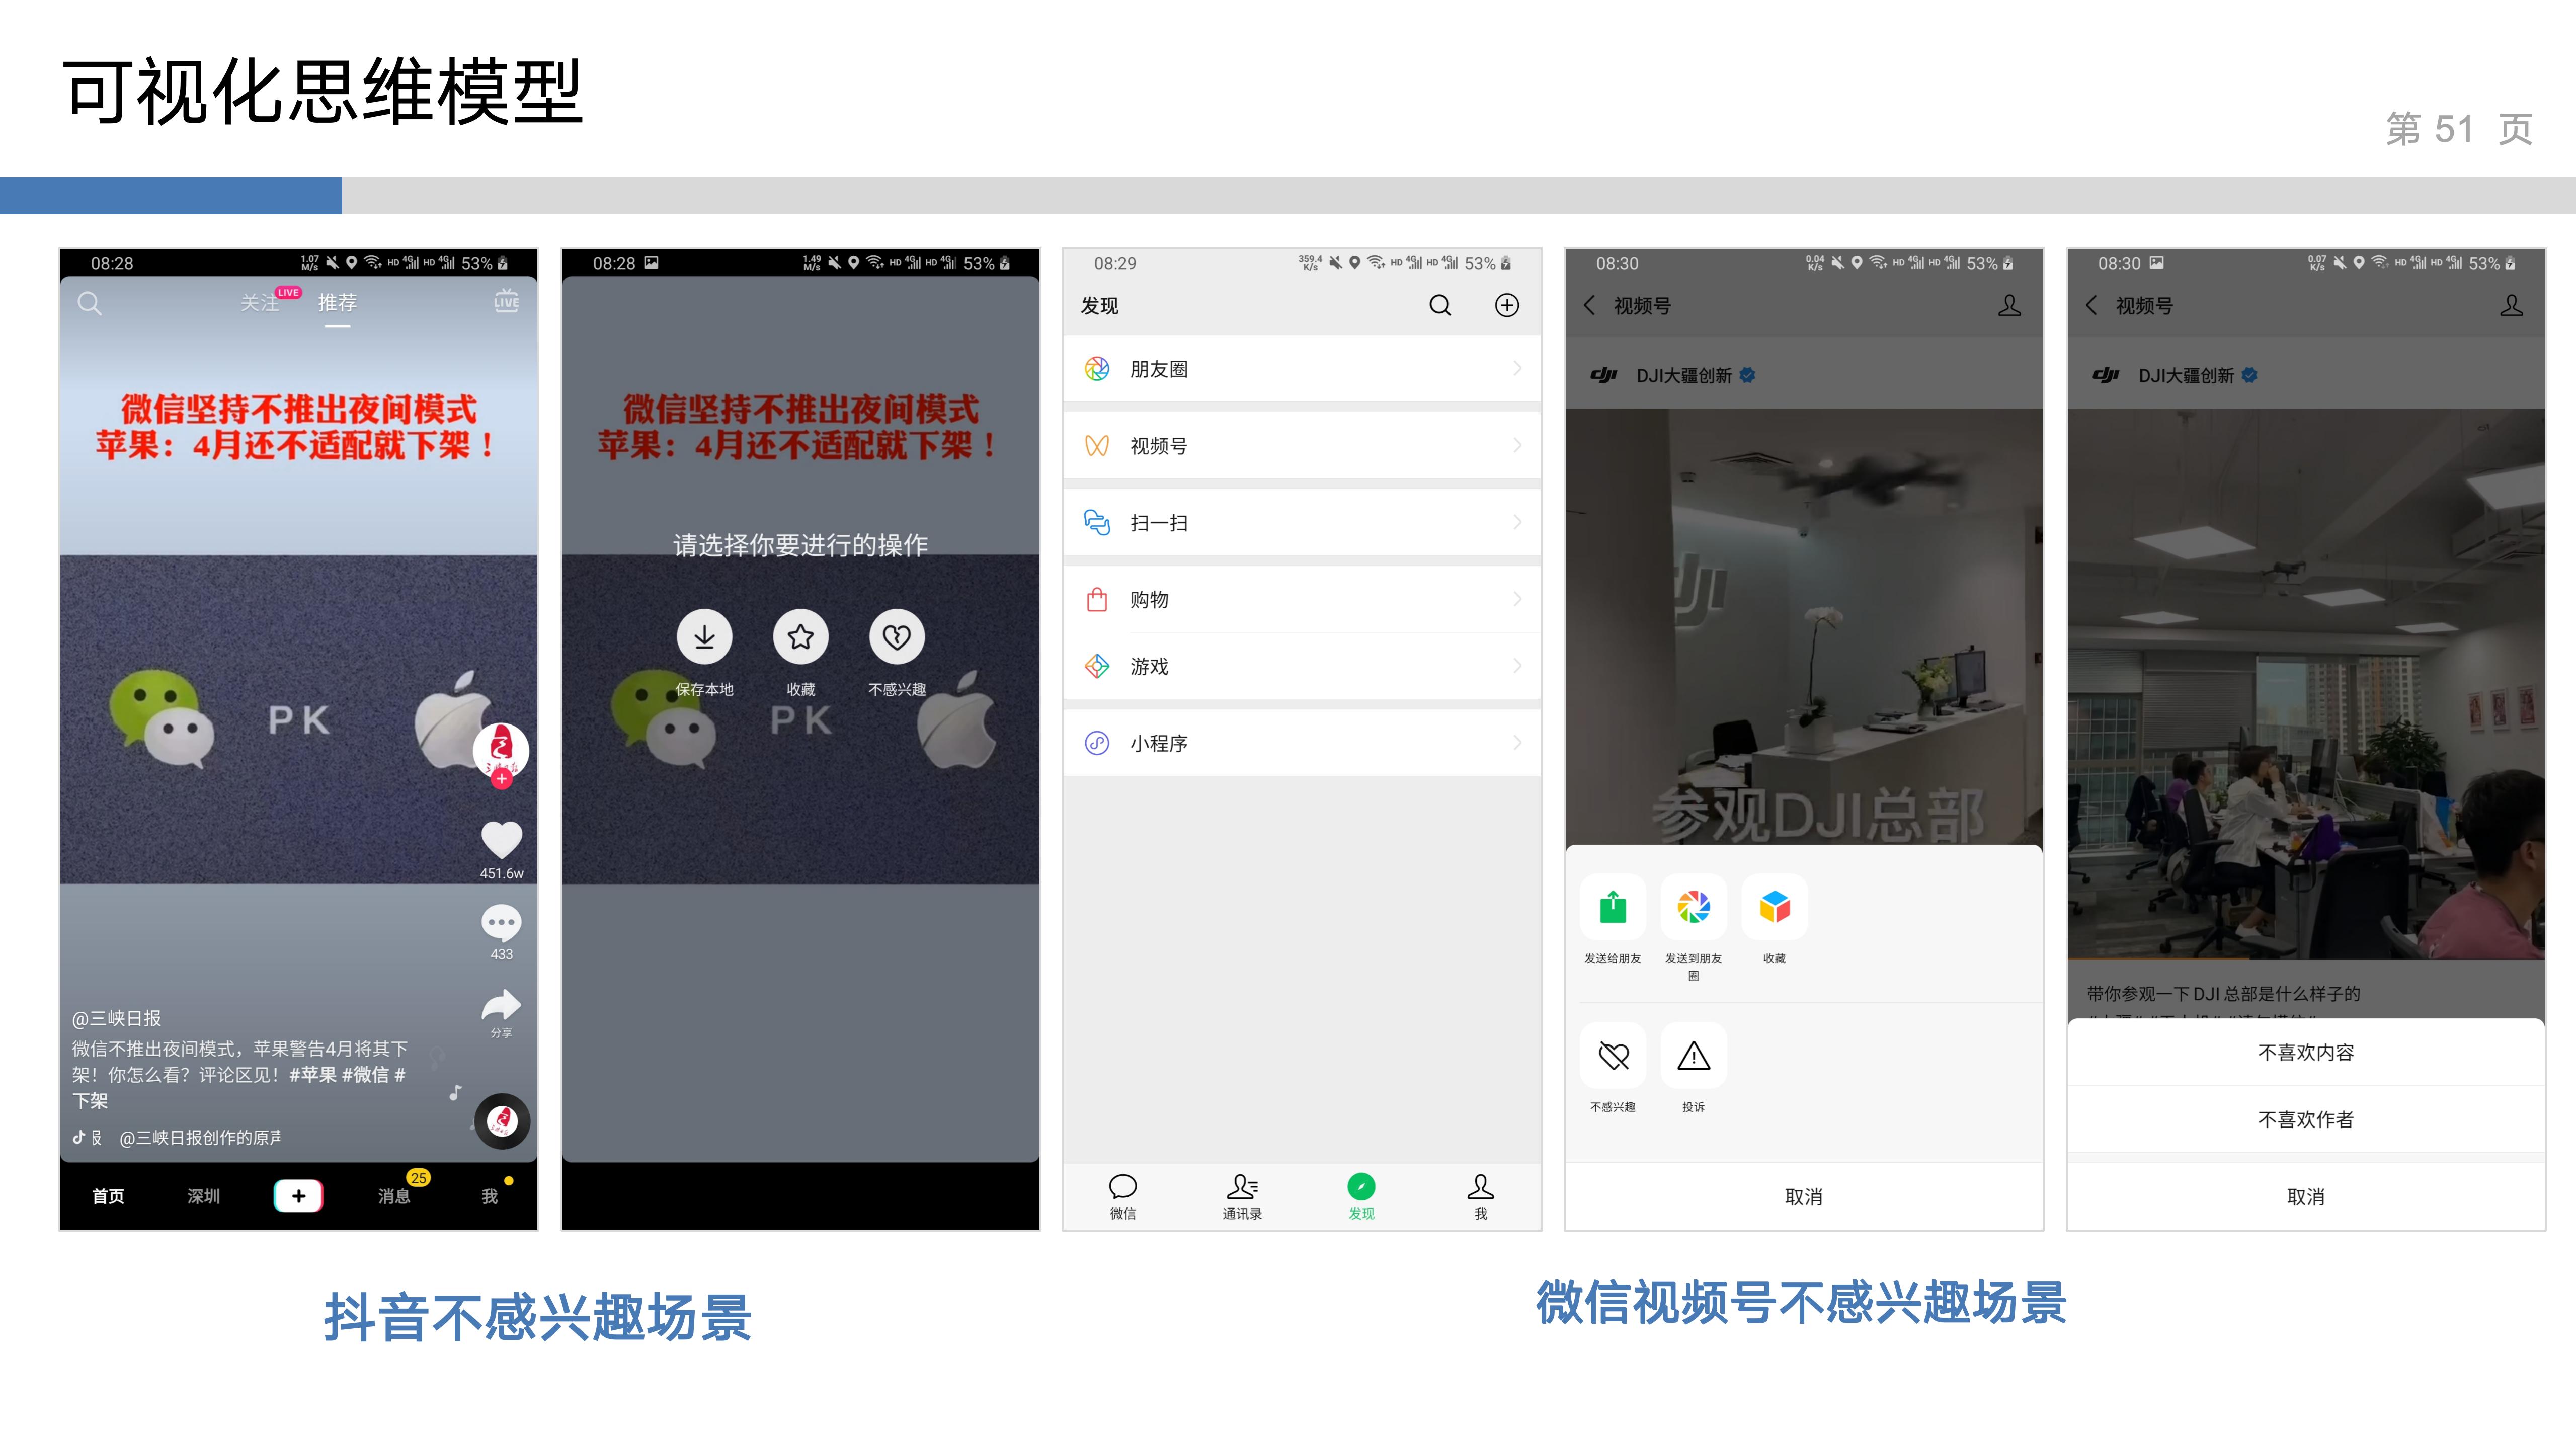Open the 购物 entry

(x=1301, y=599)
